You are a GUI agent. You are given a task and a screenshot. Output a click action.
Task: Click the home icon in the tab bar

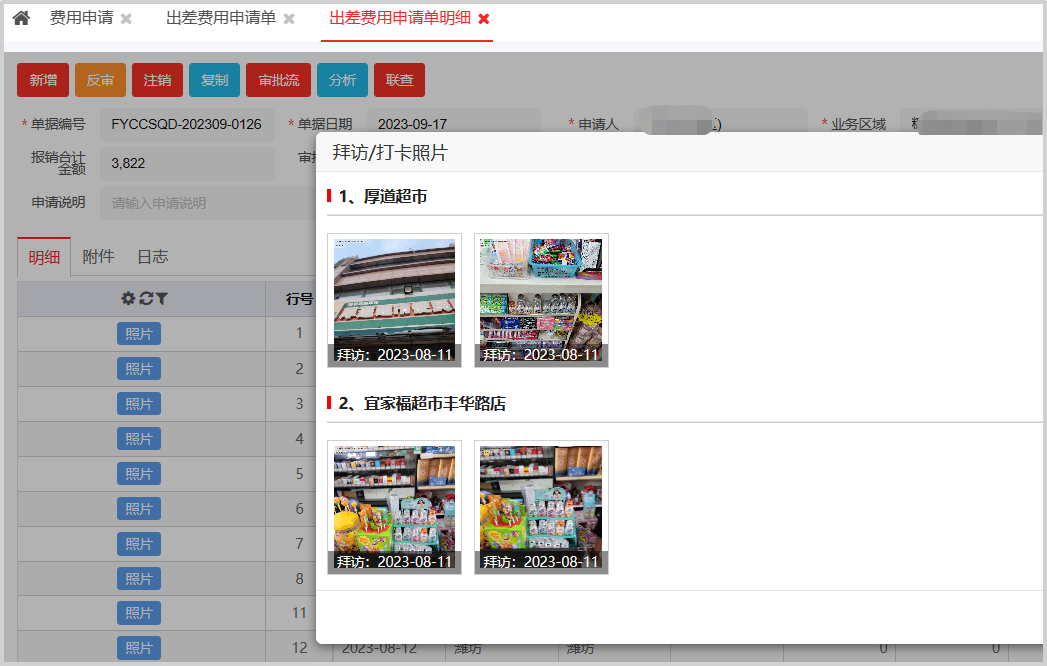(21, 18)
